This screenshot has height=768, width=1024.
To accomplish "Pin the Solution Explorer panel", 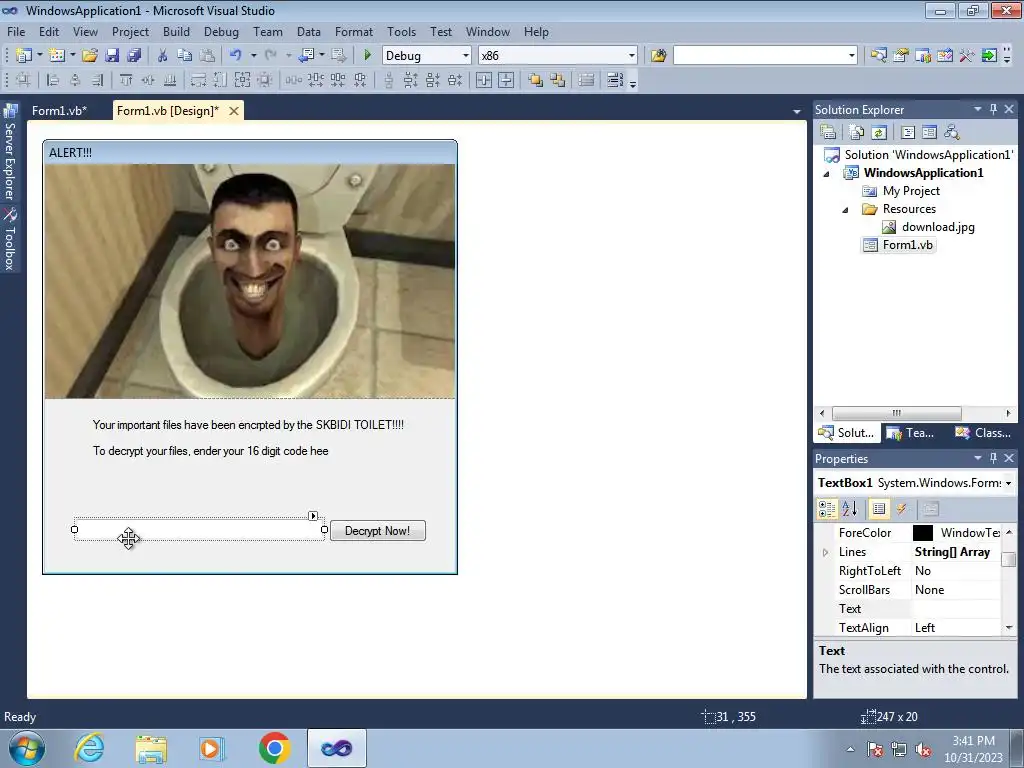I will point(993,109).
